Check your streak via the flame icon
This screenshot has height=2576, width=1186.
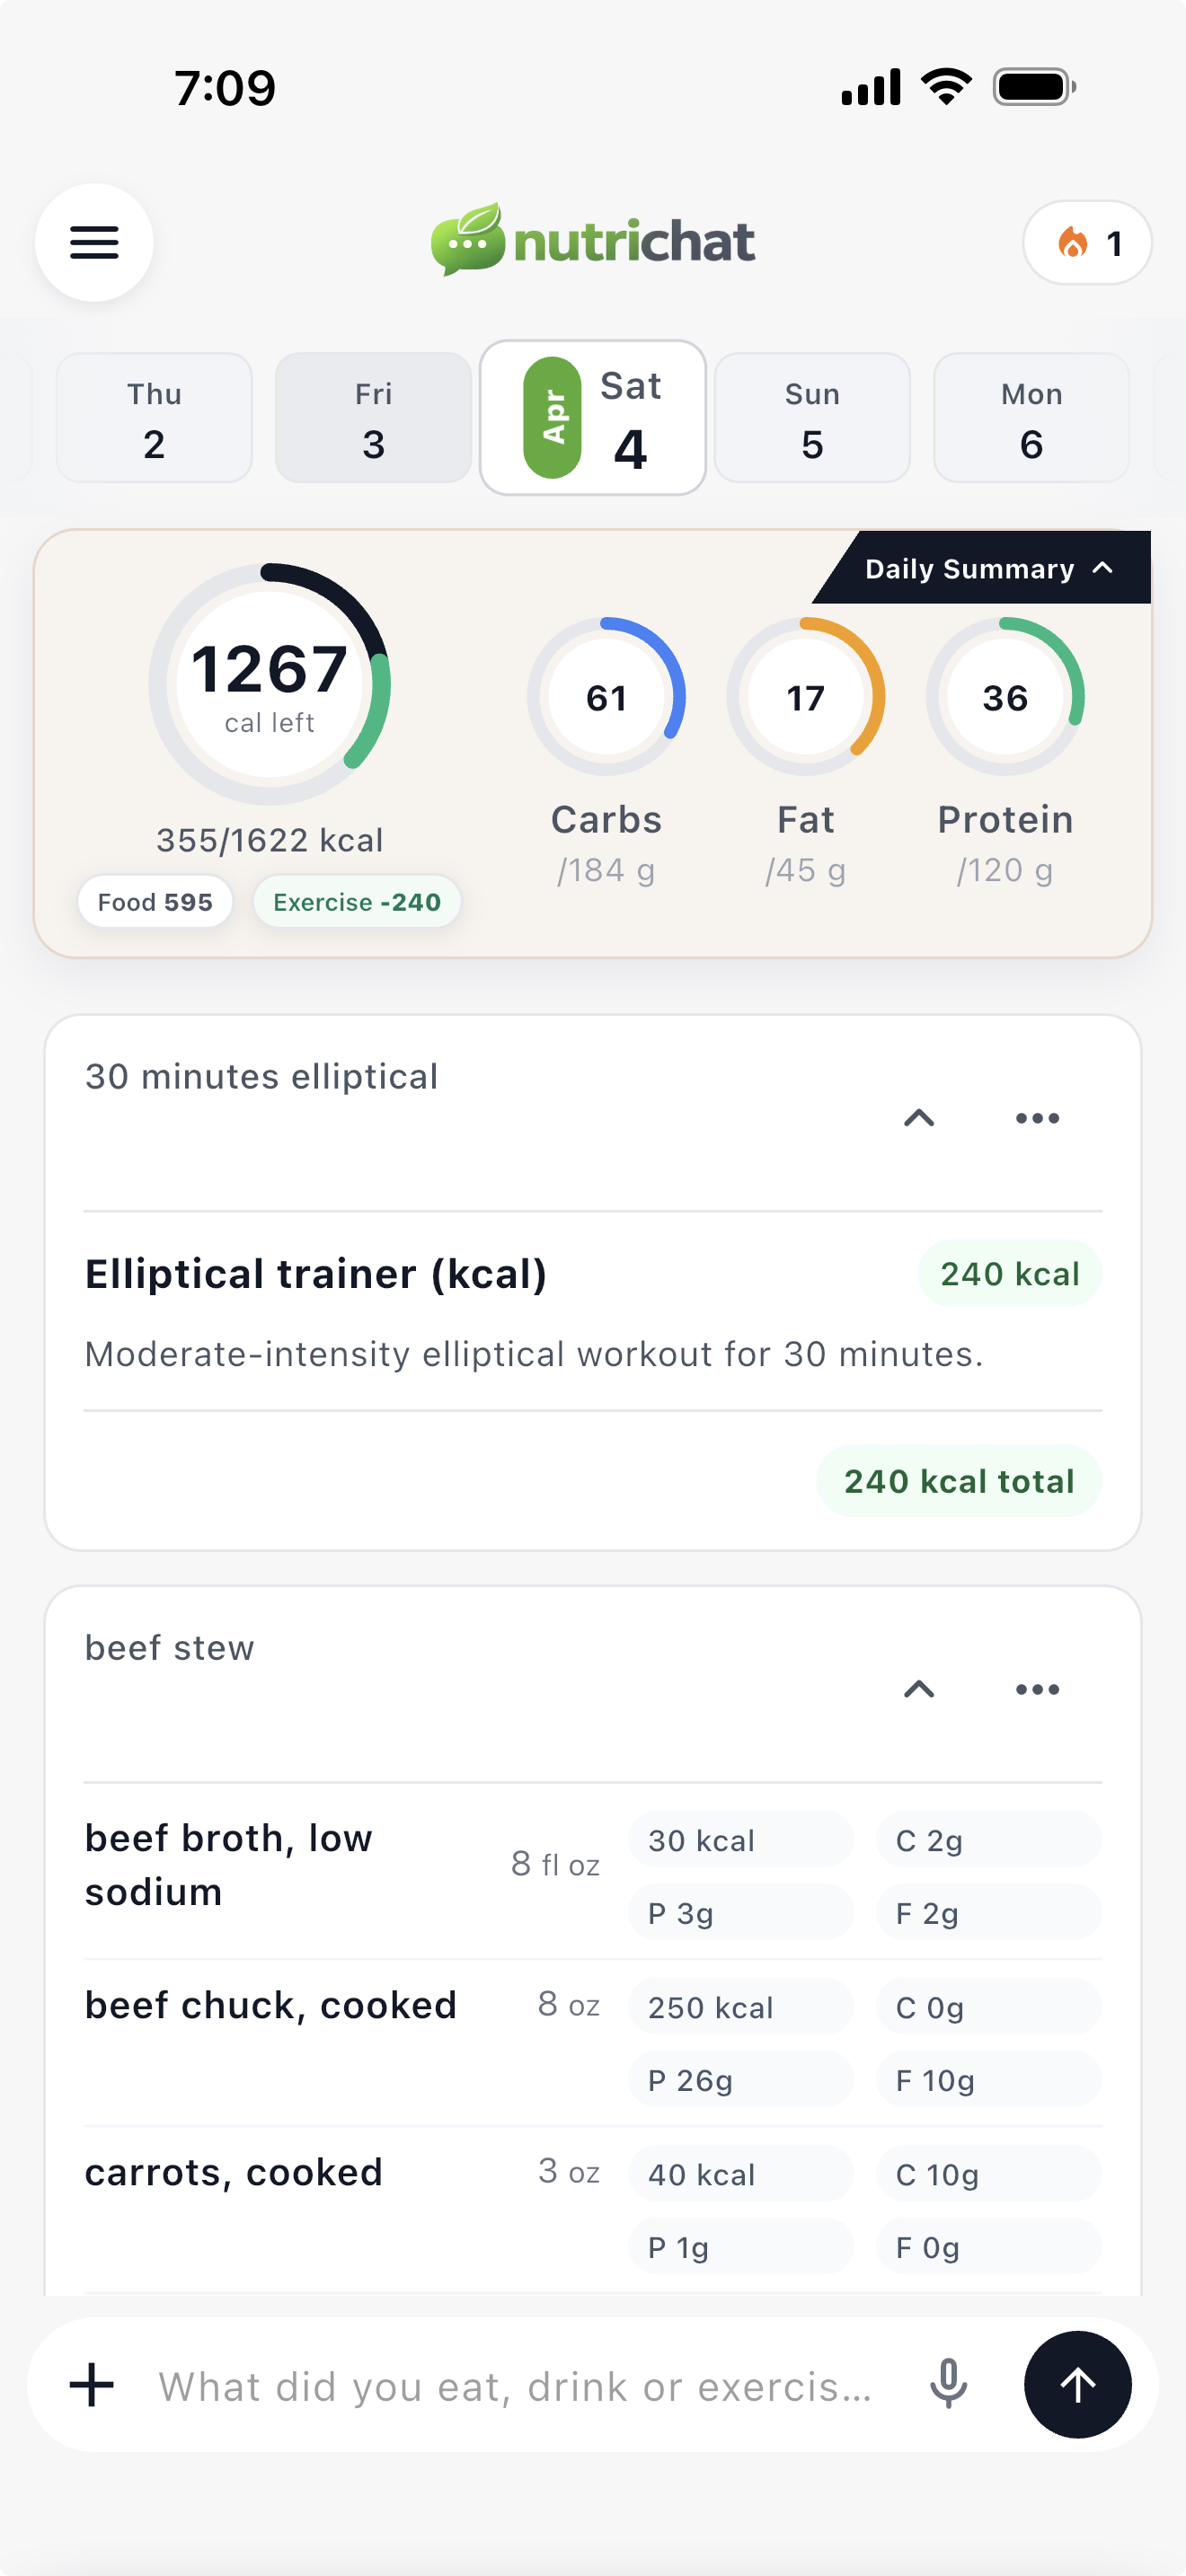tap(1086, 242)
